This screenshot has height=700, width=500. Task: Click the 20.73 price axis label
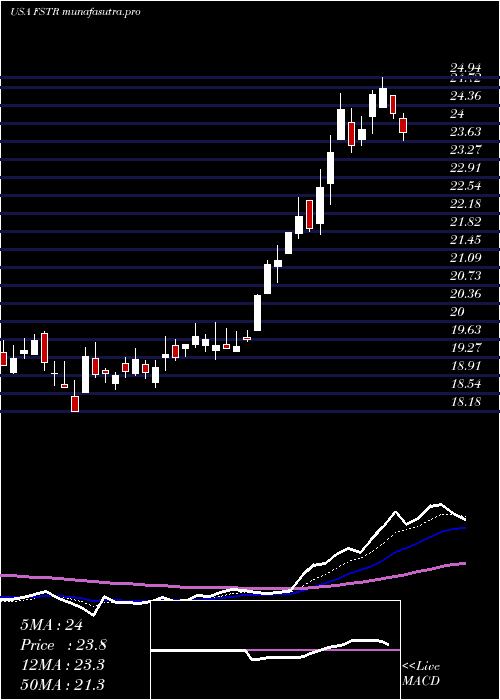(x=466, y=276)
